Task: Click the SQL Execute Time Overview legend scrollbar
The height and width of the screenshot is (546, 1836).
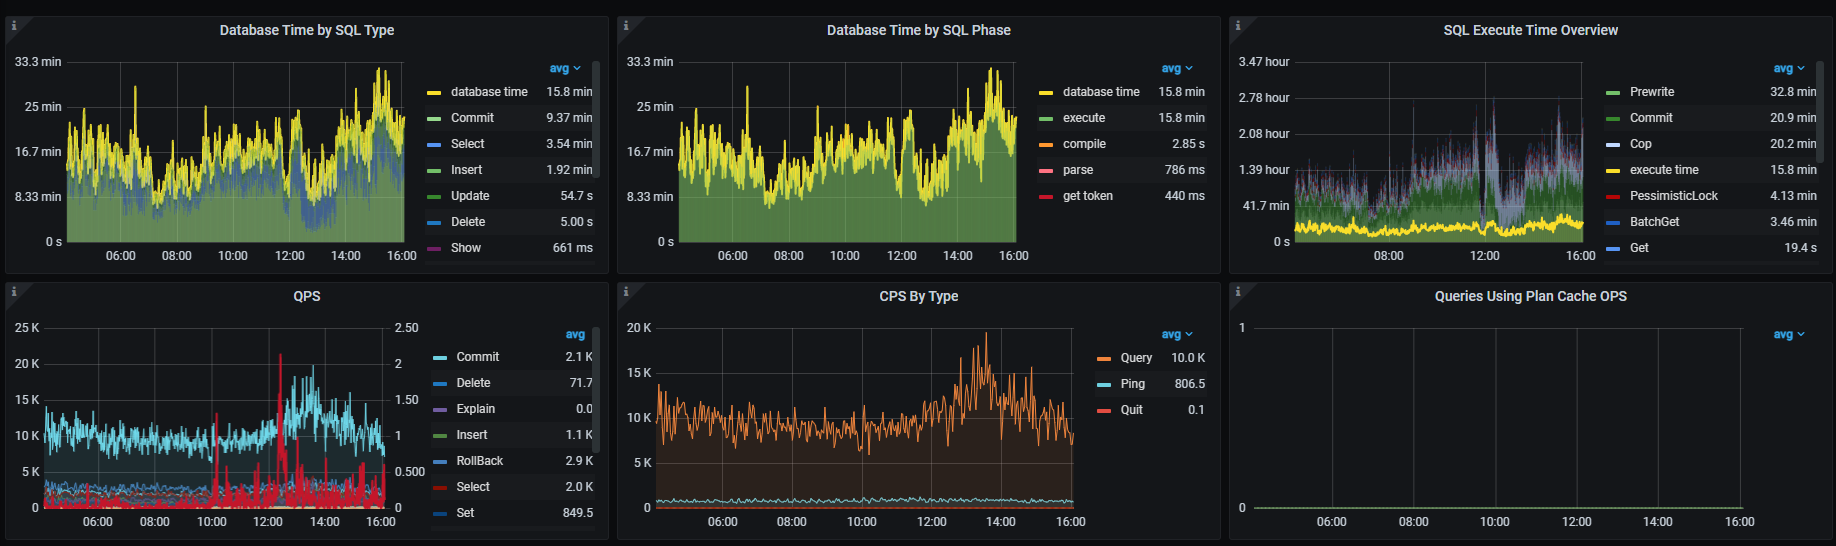Action: pyautogui.click(x=1820, y=112)
